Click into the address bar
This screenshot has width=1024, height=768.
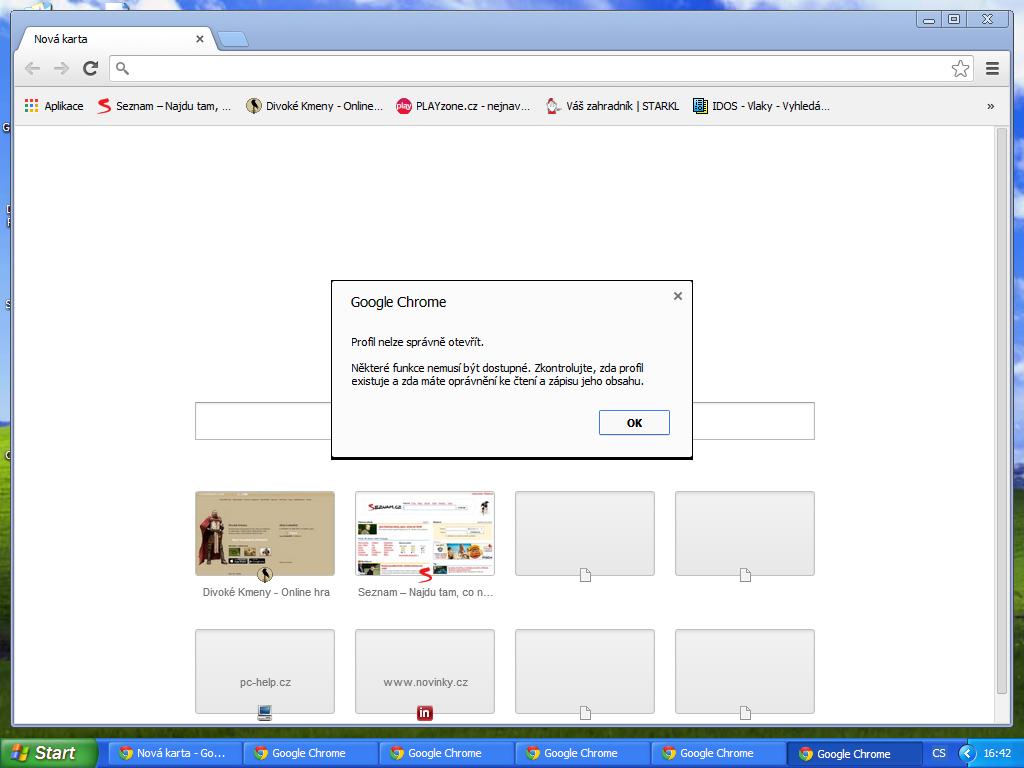coord(541,69)
